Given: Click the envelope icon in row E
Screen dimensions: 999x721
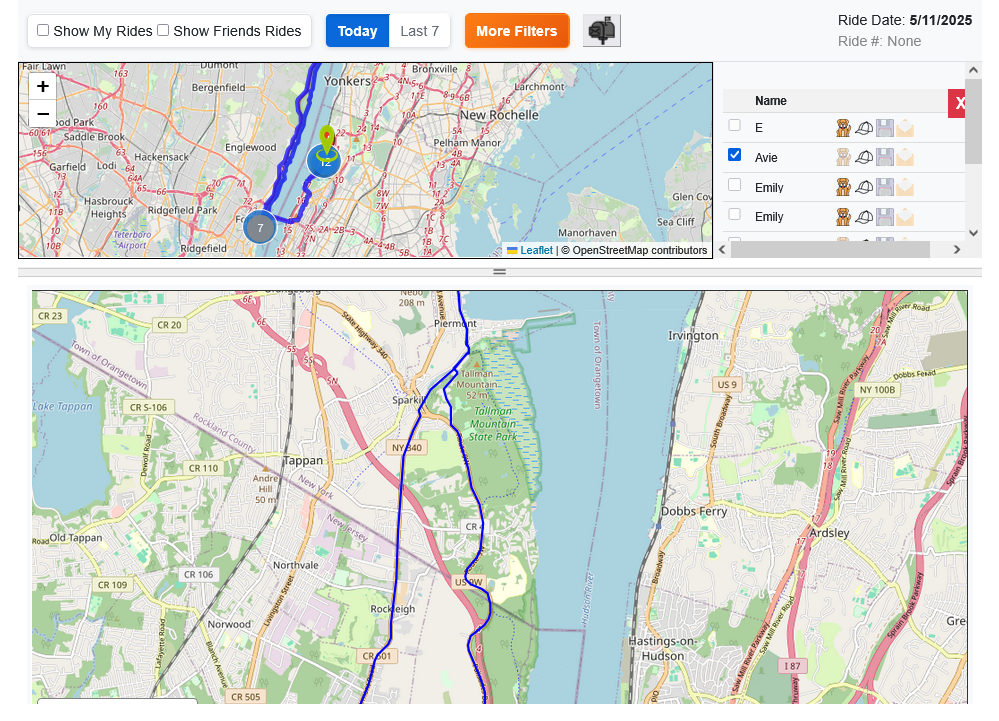Looking at the screenshot, I should [x=905, y=128].
